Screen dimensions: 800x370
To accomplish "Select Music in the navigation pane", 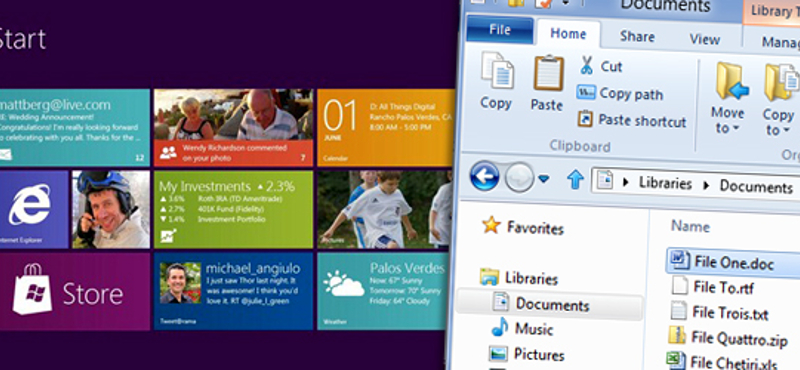I will pos(534,329).
